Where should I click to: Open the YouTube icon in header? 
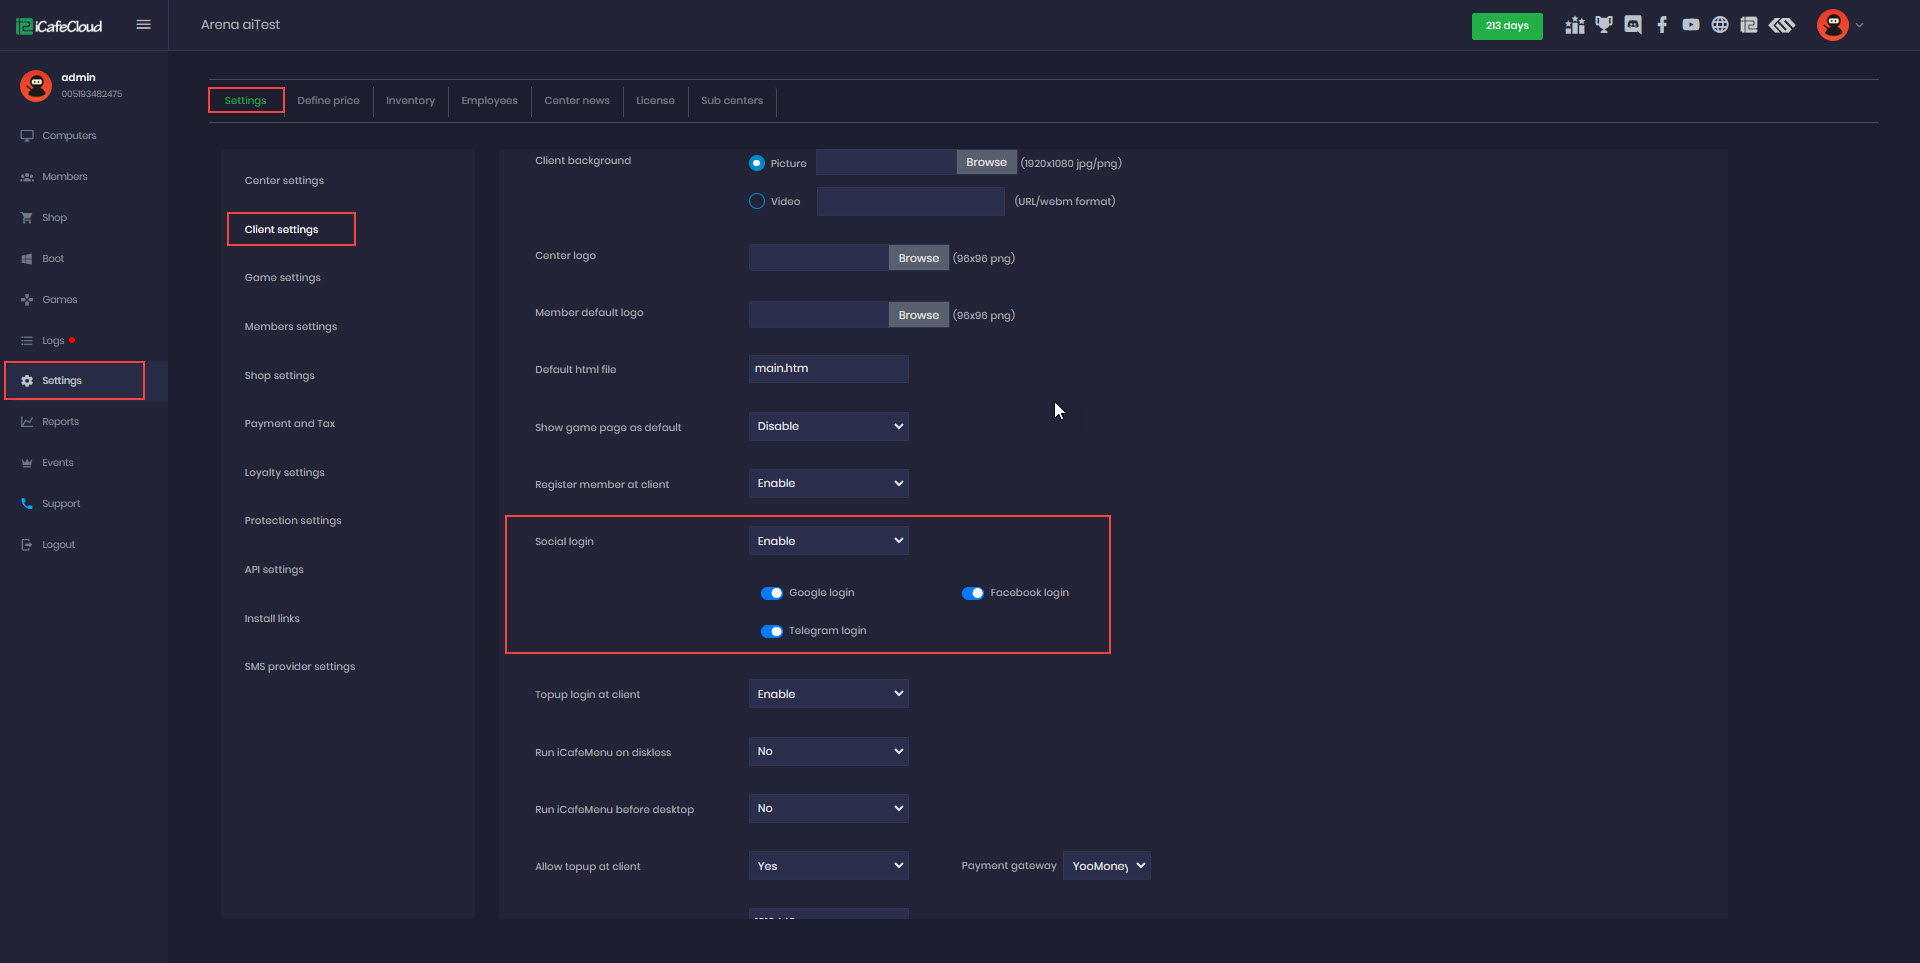1691,25
